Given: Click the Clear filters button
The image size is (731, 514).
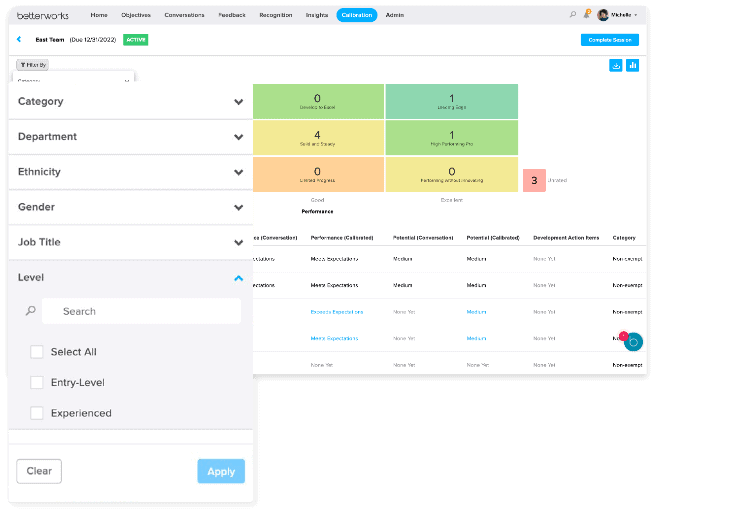Looking at the screenshot, I should (39, 471).
